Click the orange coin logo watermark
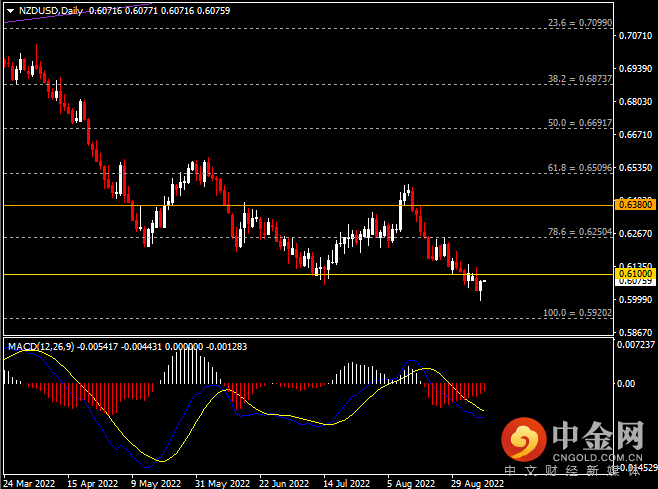The image size is (658, 489). tap(522, 438)
